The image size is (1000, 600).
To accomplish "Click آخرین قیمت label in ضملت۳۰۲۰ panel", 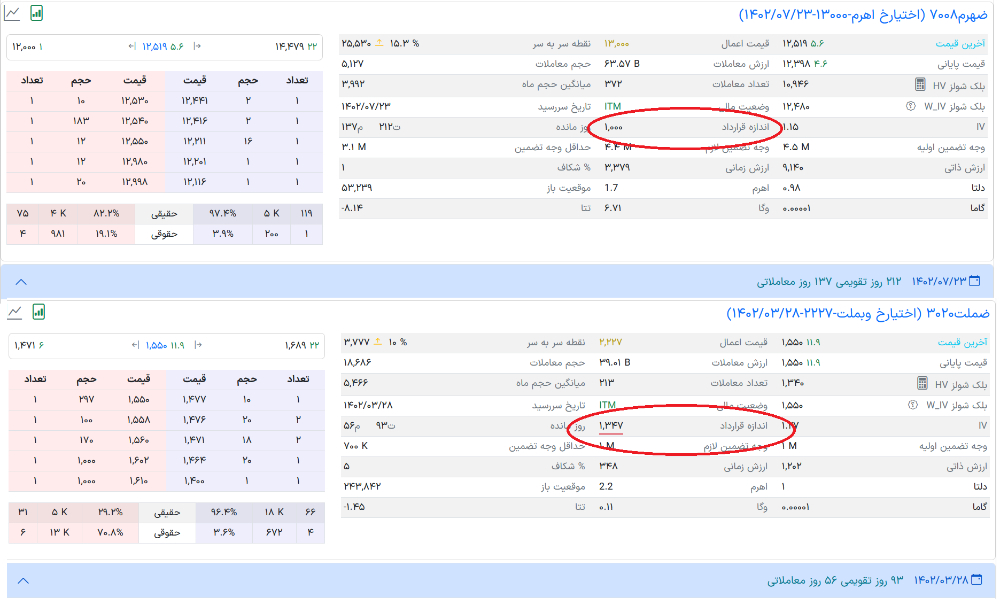I will click(962, 342).
